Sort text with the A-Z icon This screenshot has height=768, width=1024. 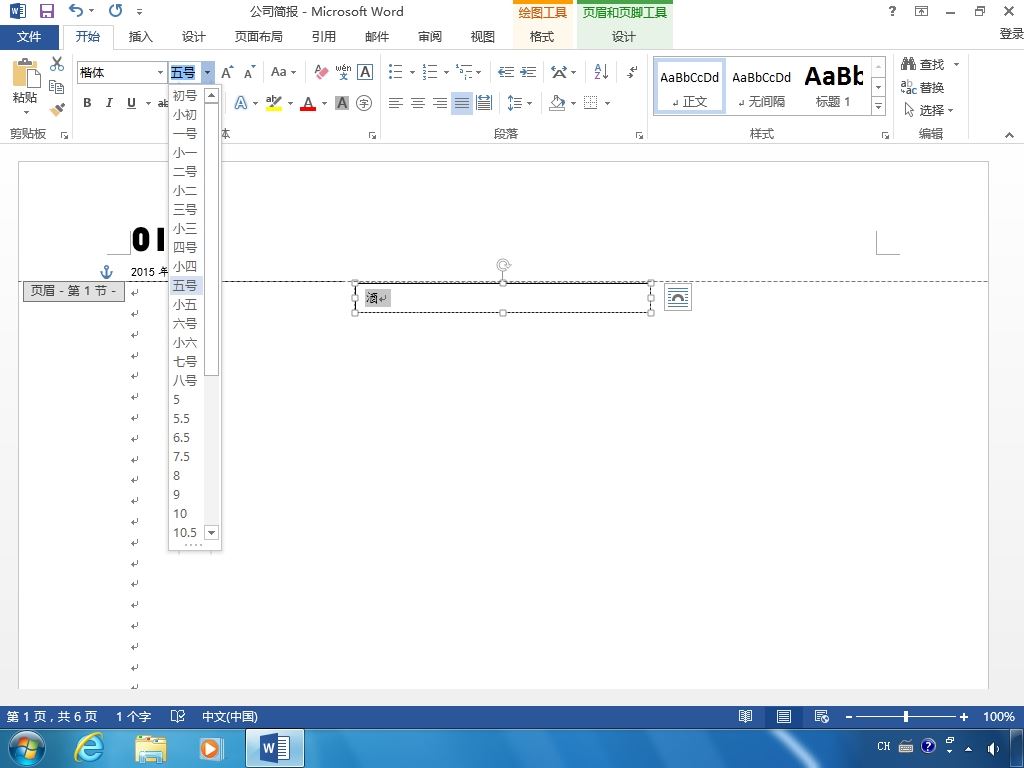coord(601,72)
